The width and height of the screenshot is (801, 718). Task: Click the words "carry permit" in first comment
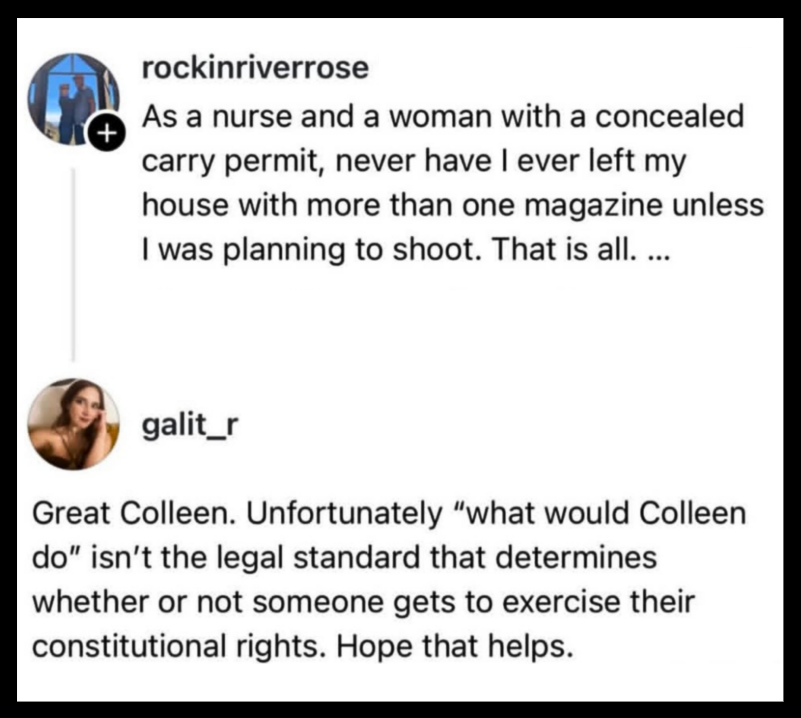(232, 161)
